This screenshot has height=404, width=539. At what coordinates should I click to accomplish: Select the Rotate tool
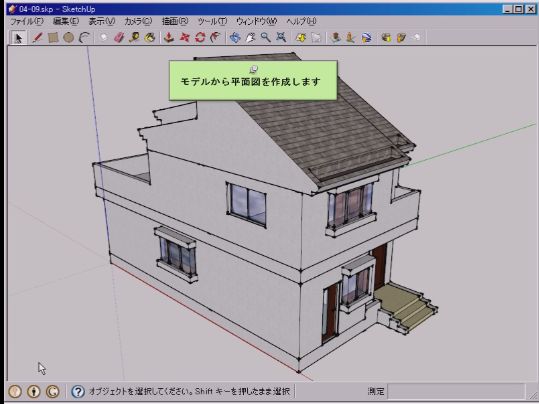(x=200, y=37)
